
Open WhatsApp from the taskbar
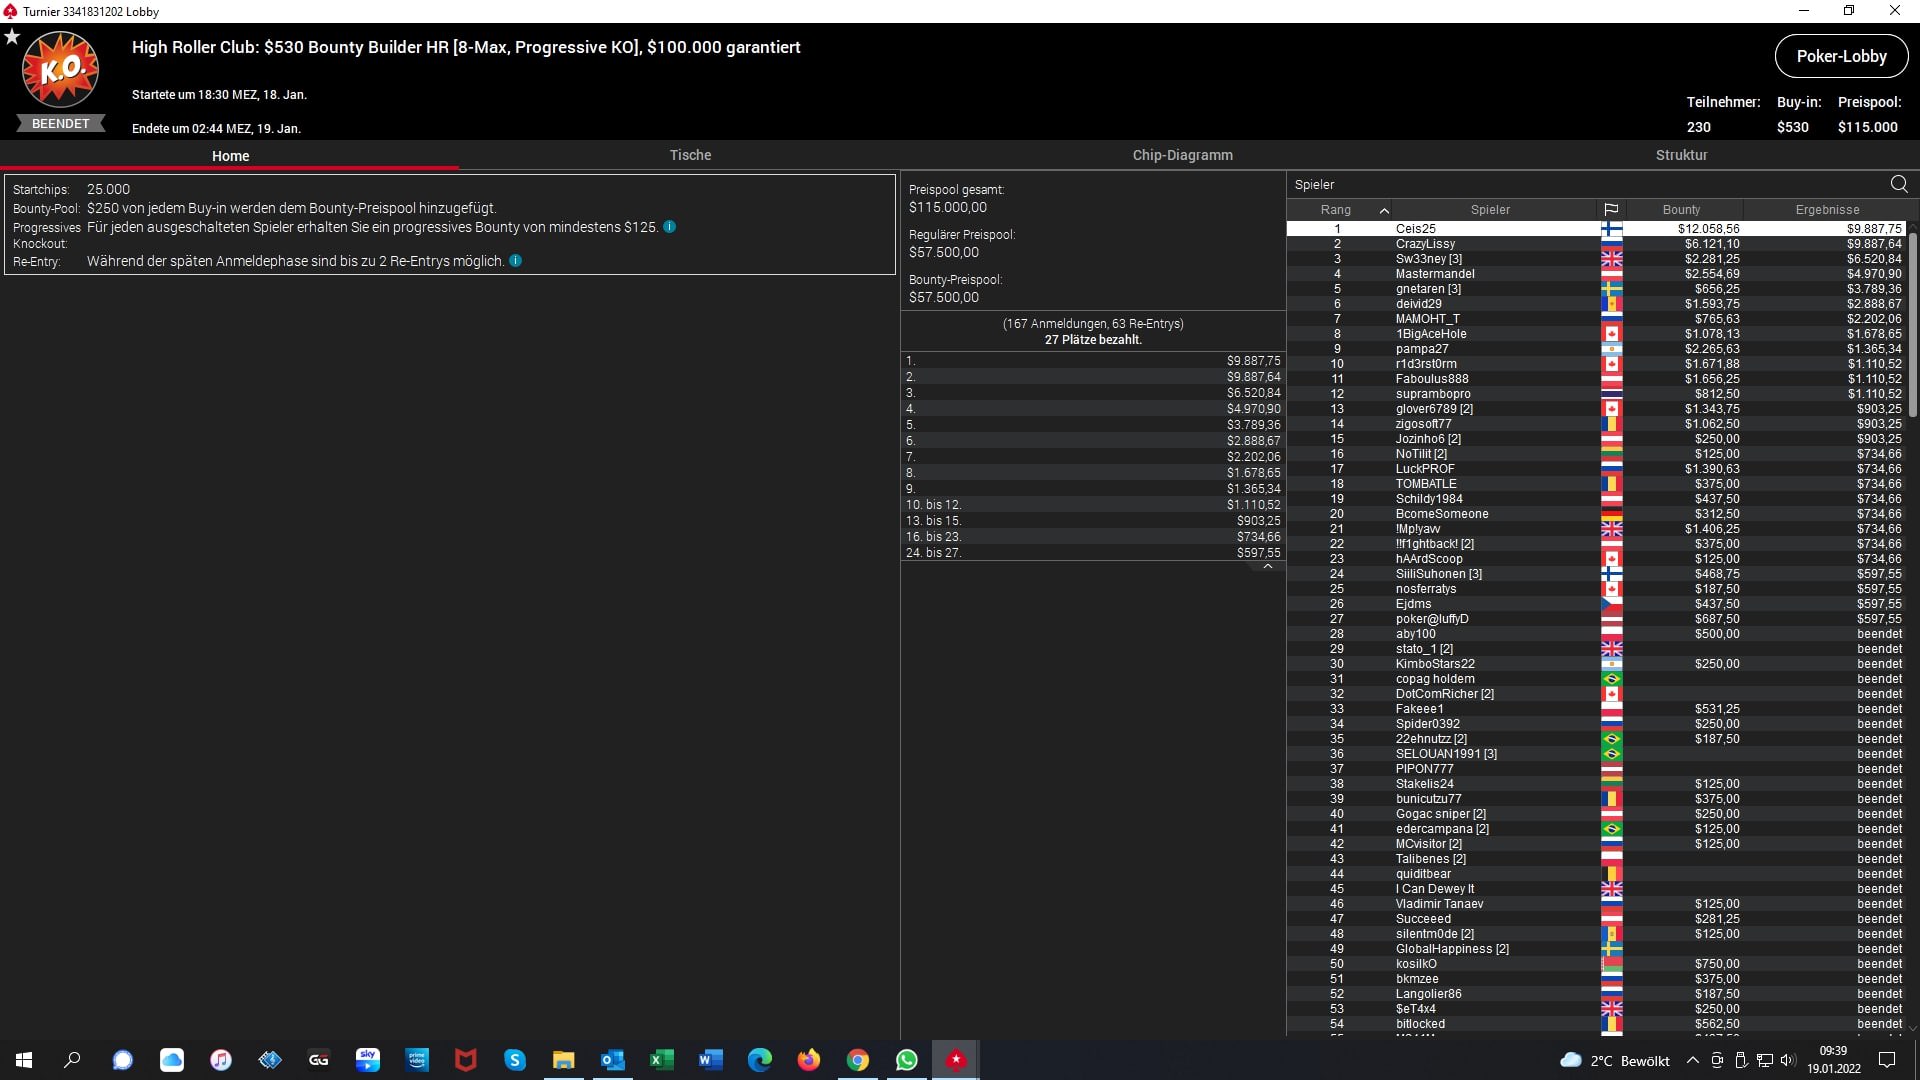907,1060
